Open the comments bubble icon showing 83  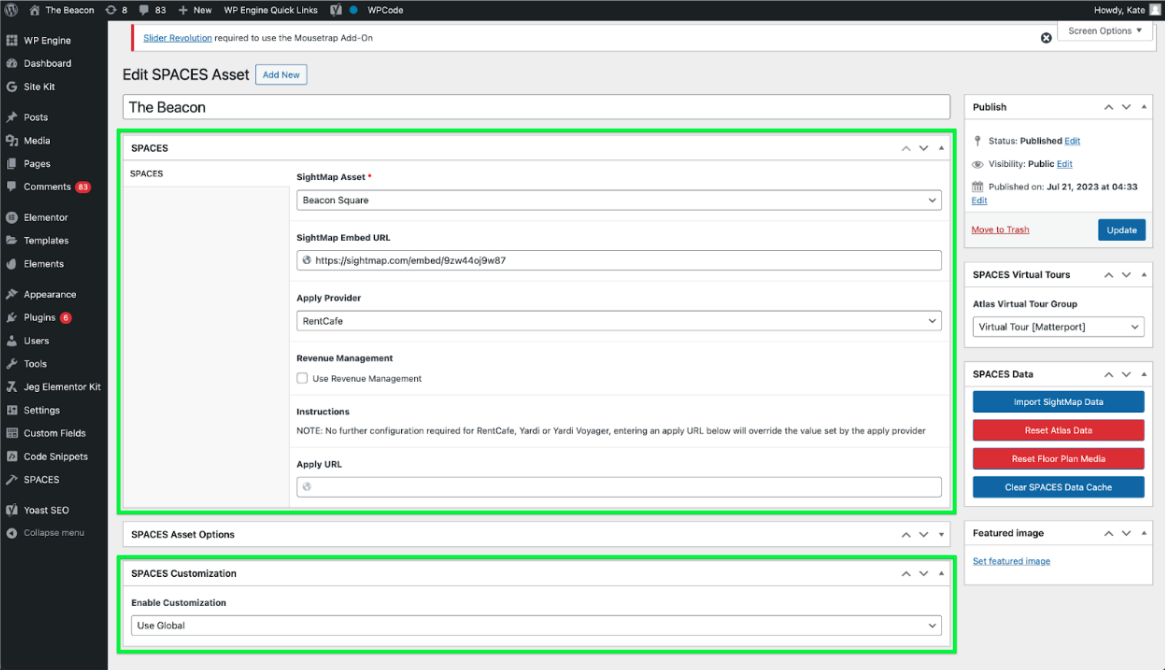[x=143, y=10]
